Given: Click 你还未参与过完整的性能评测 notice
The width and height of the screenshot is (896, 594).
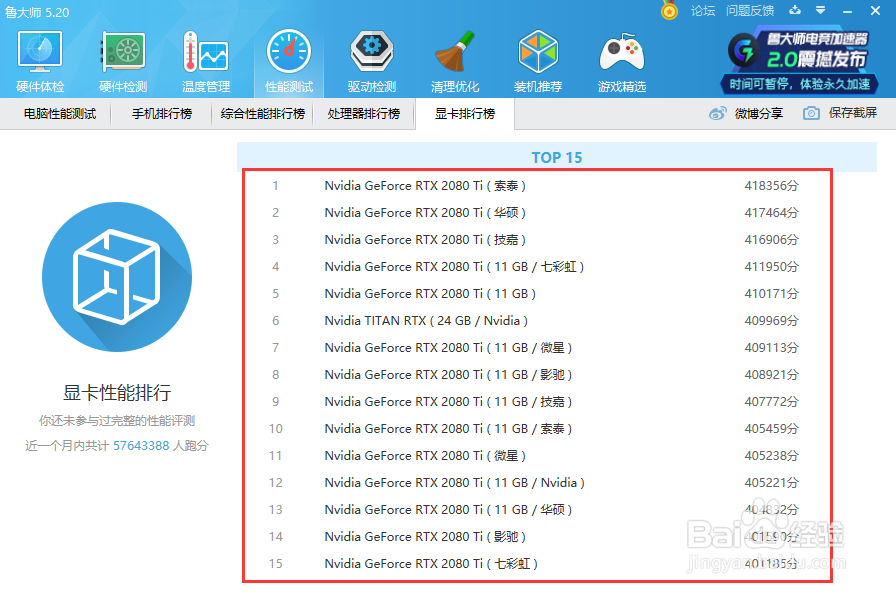Looking at the screenshot, I should point(117,421).
